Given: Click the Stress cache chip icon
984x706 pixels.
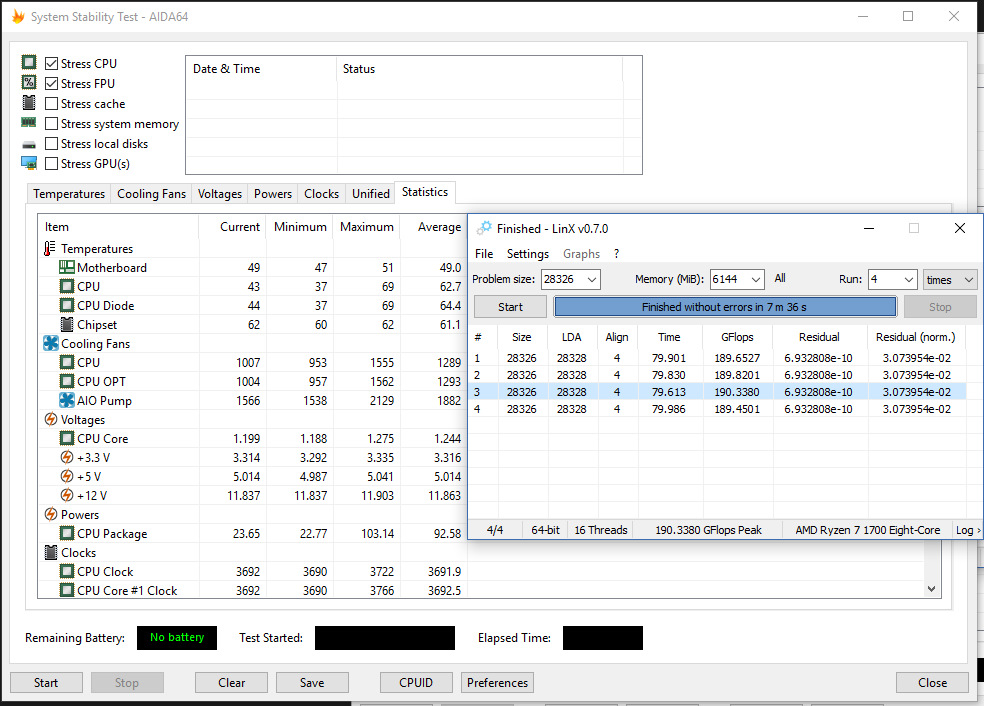Looking at the screenshot, I should pos(29,102).
